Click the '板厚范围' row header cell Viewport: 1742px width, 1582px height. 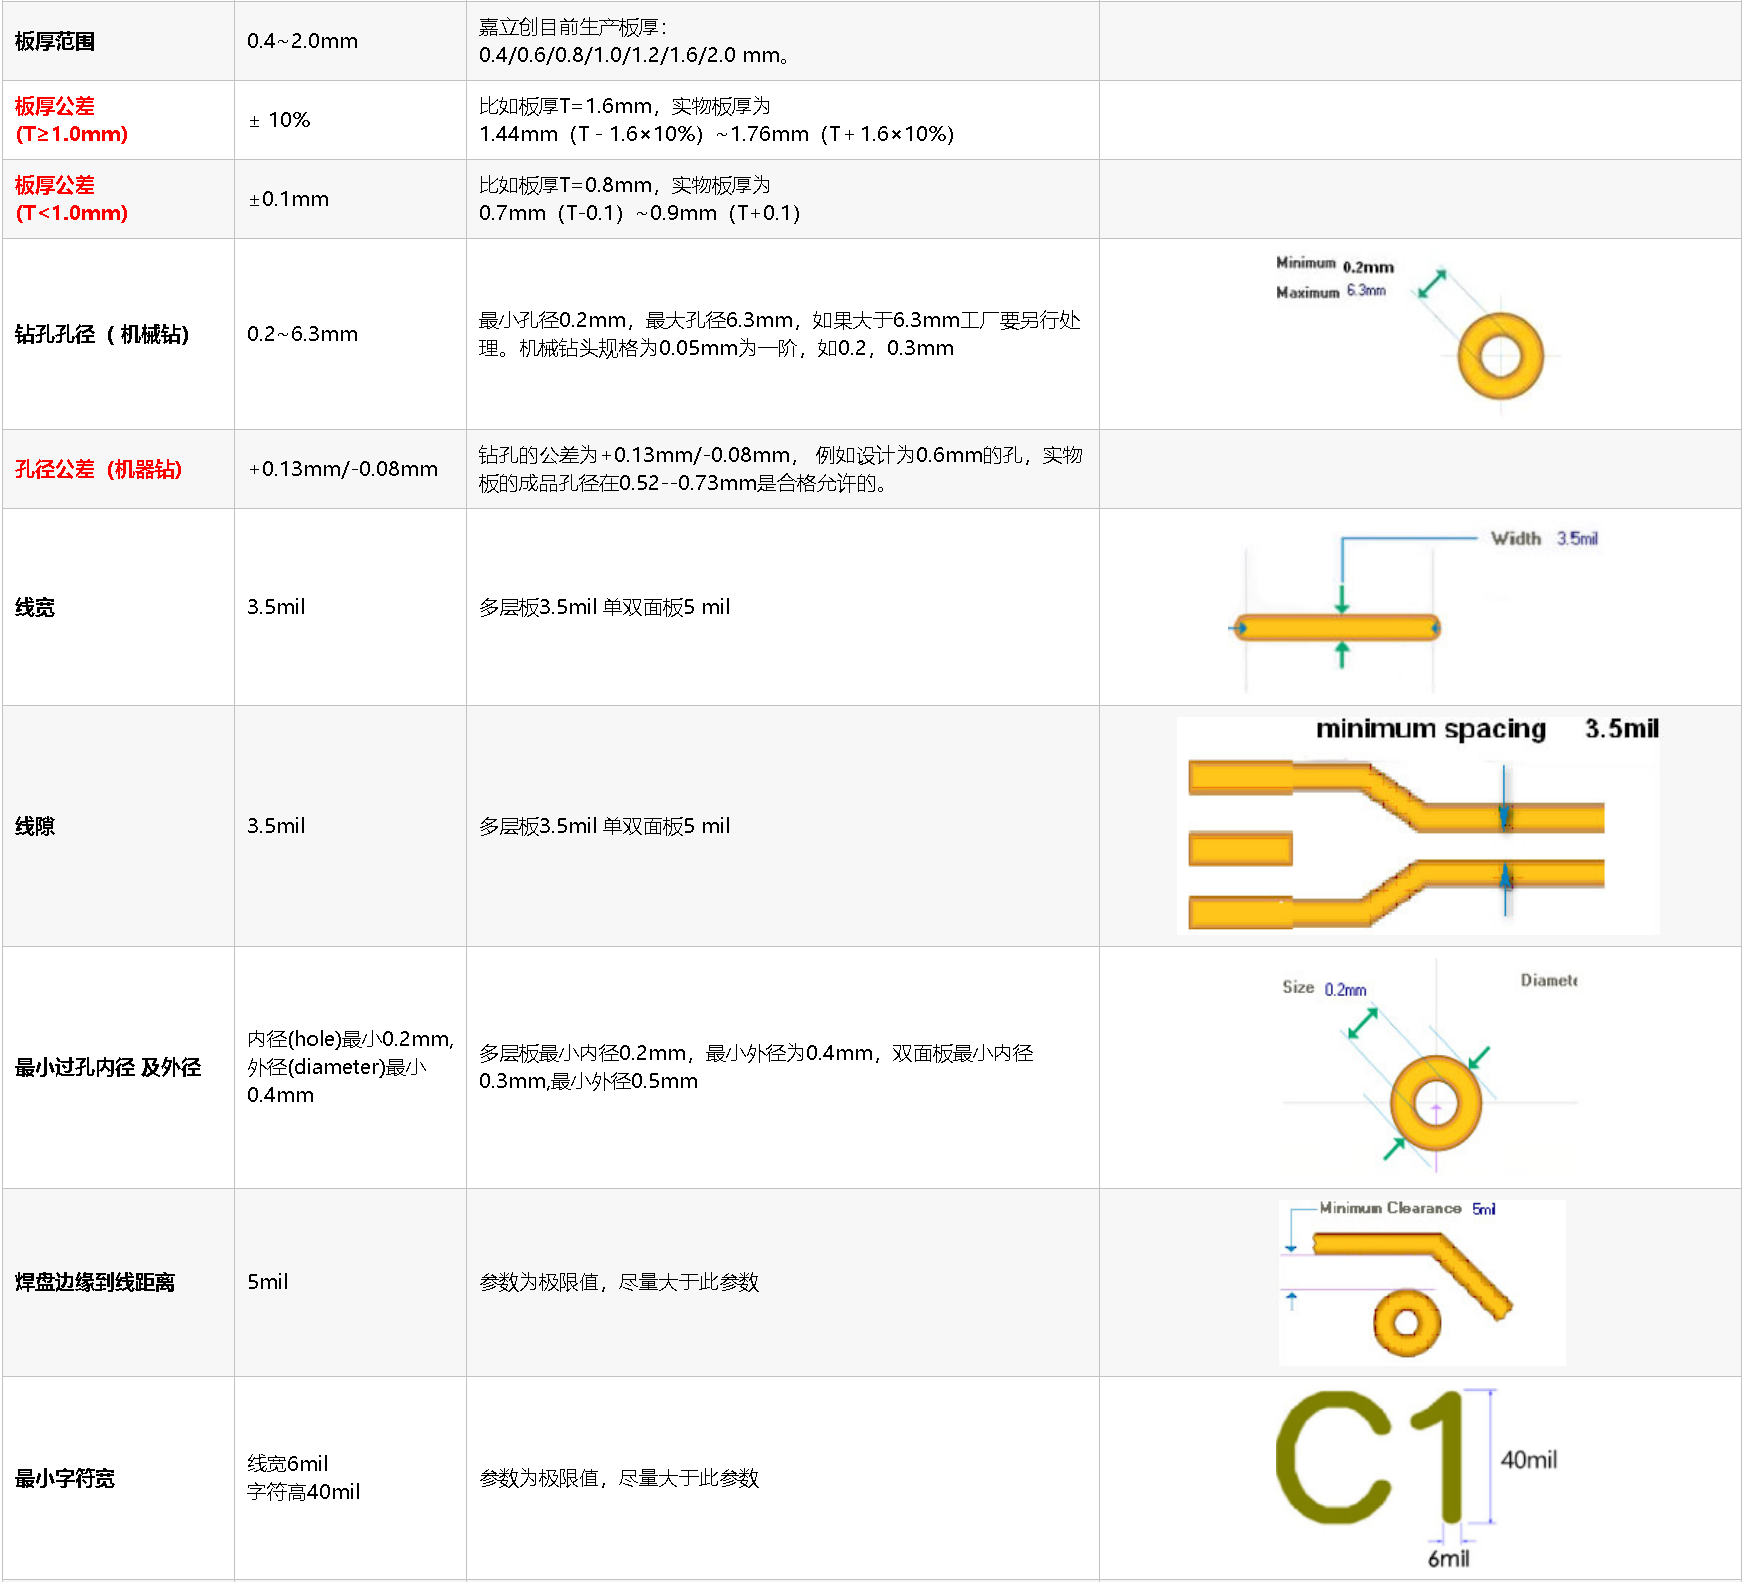coord(118,41)
